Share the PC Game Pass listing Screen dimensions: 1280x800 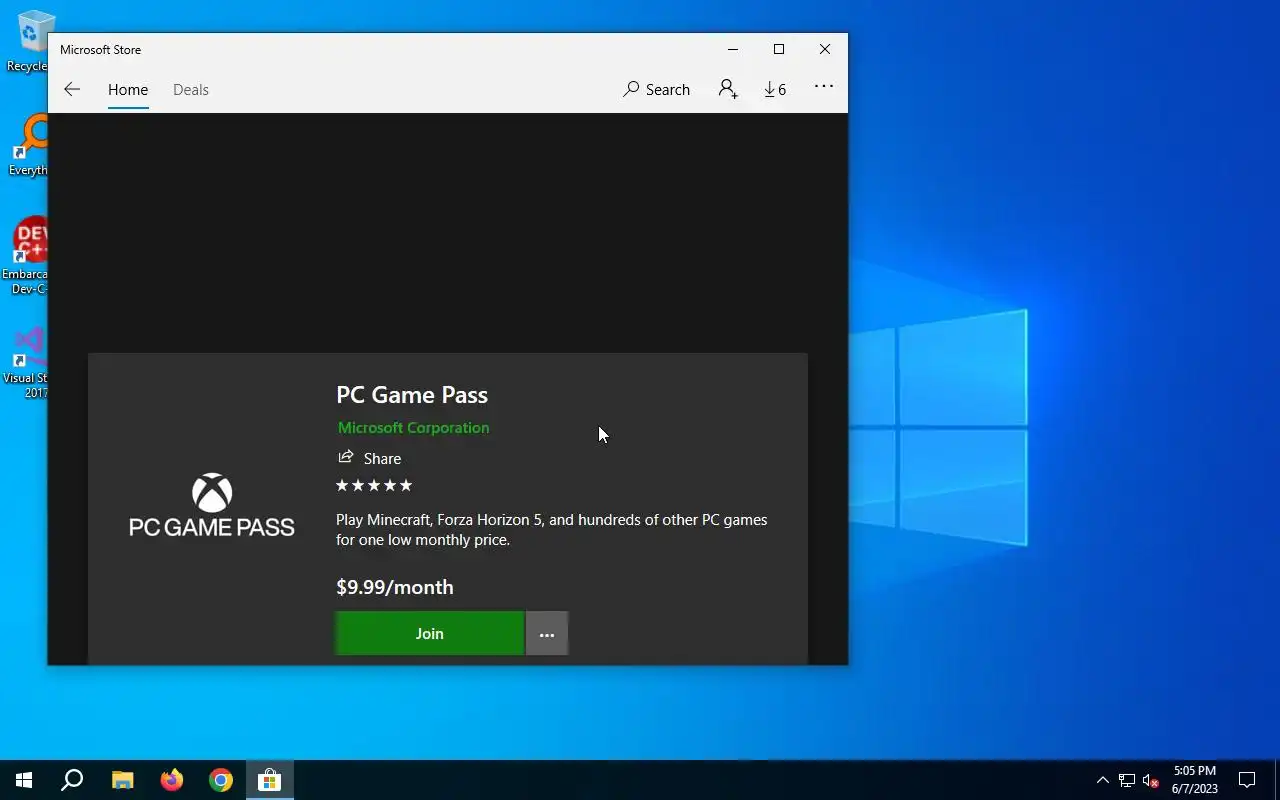point(370,458)
